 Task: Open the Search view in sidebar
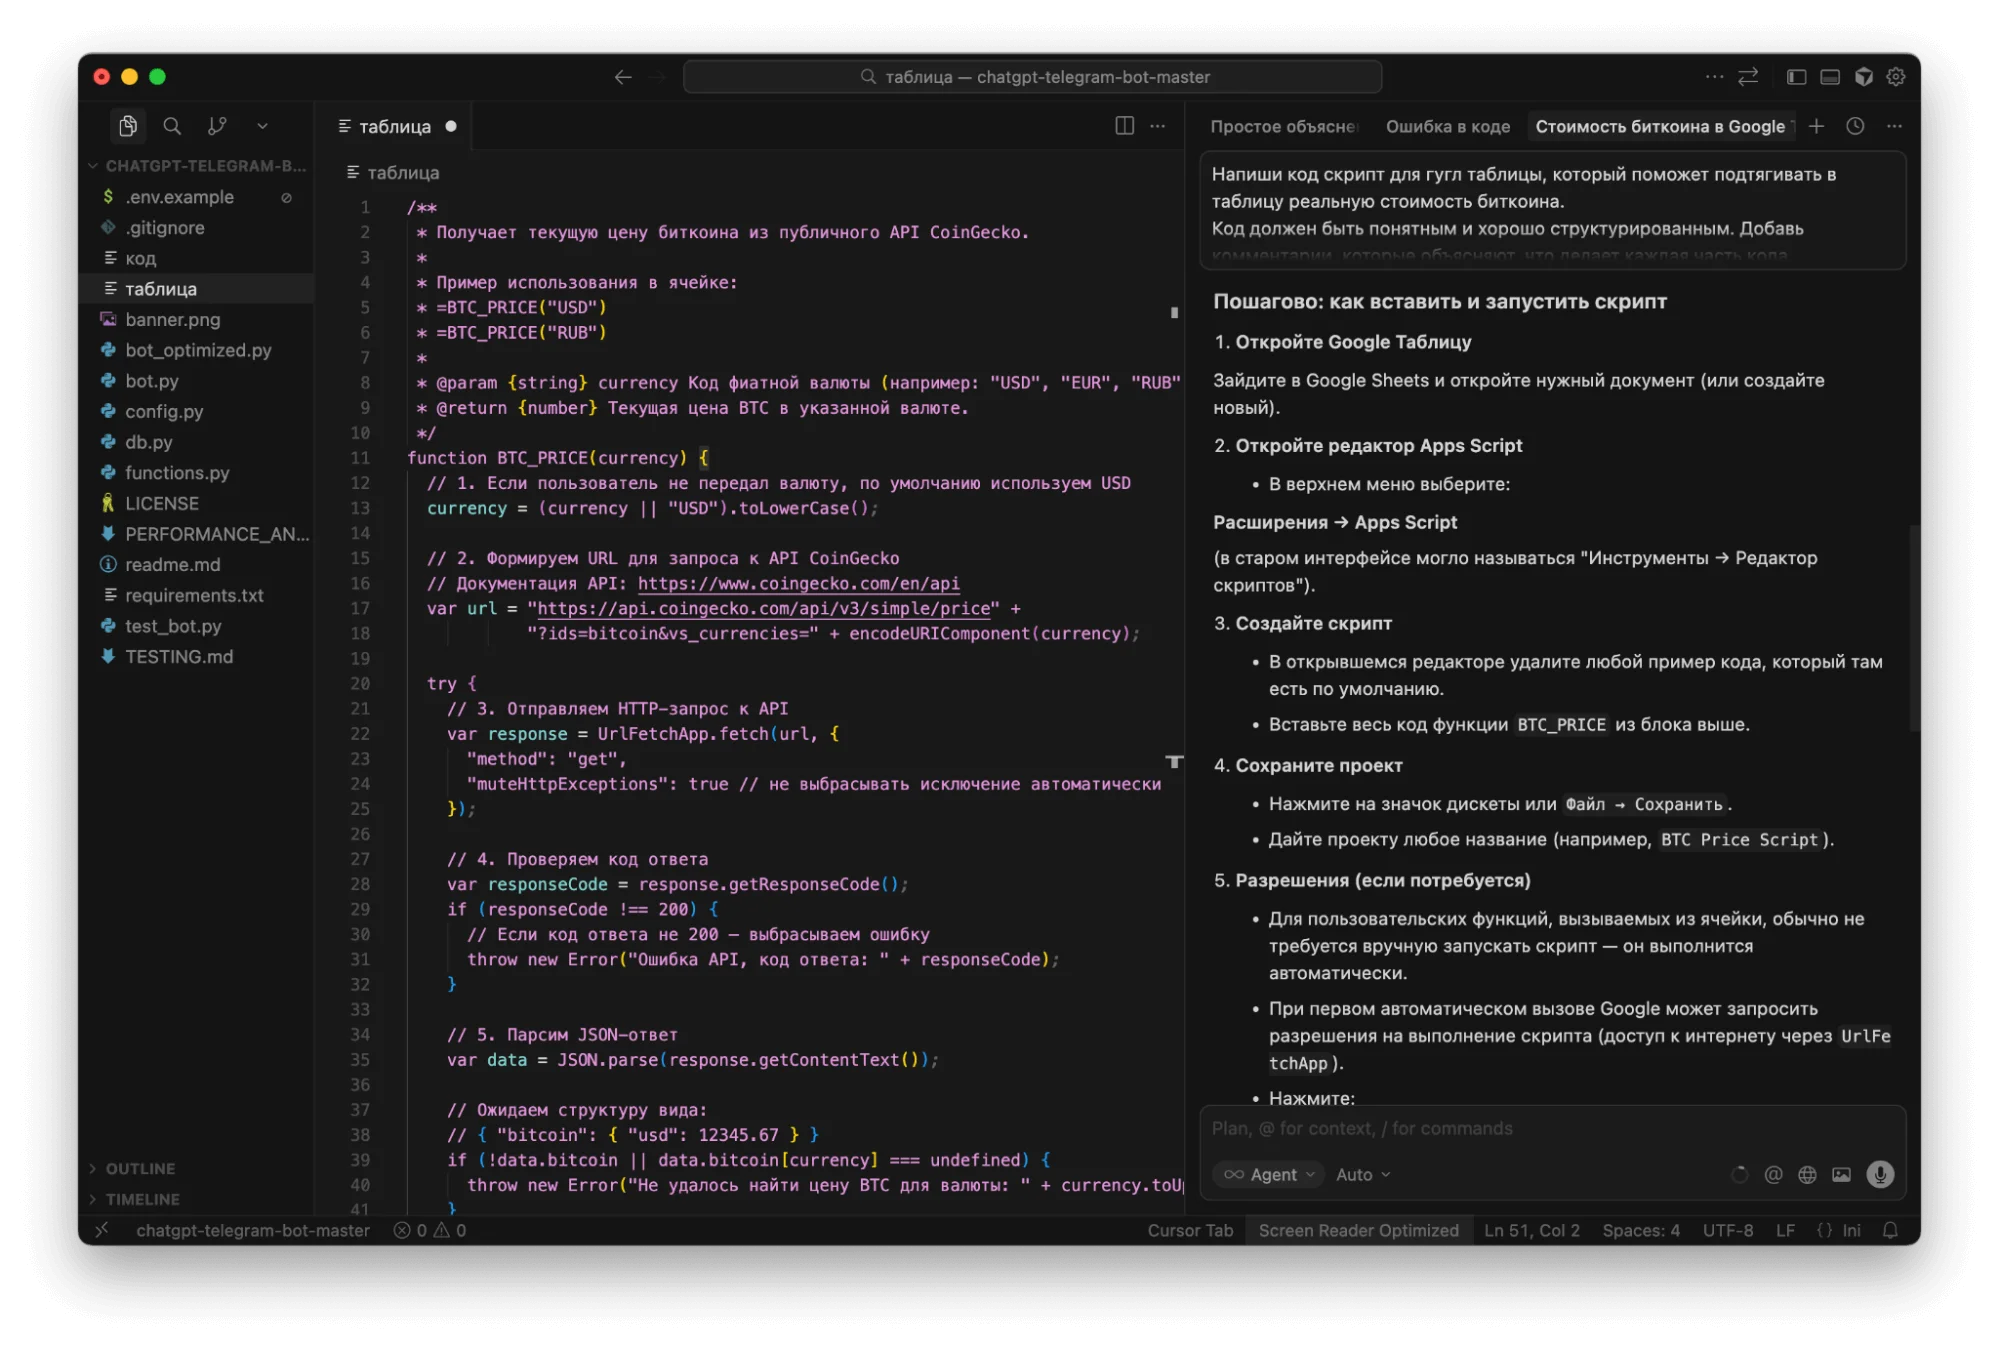pos(172,126)
